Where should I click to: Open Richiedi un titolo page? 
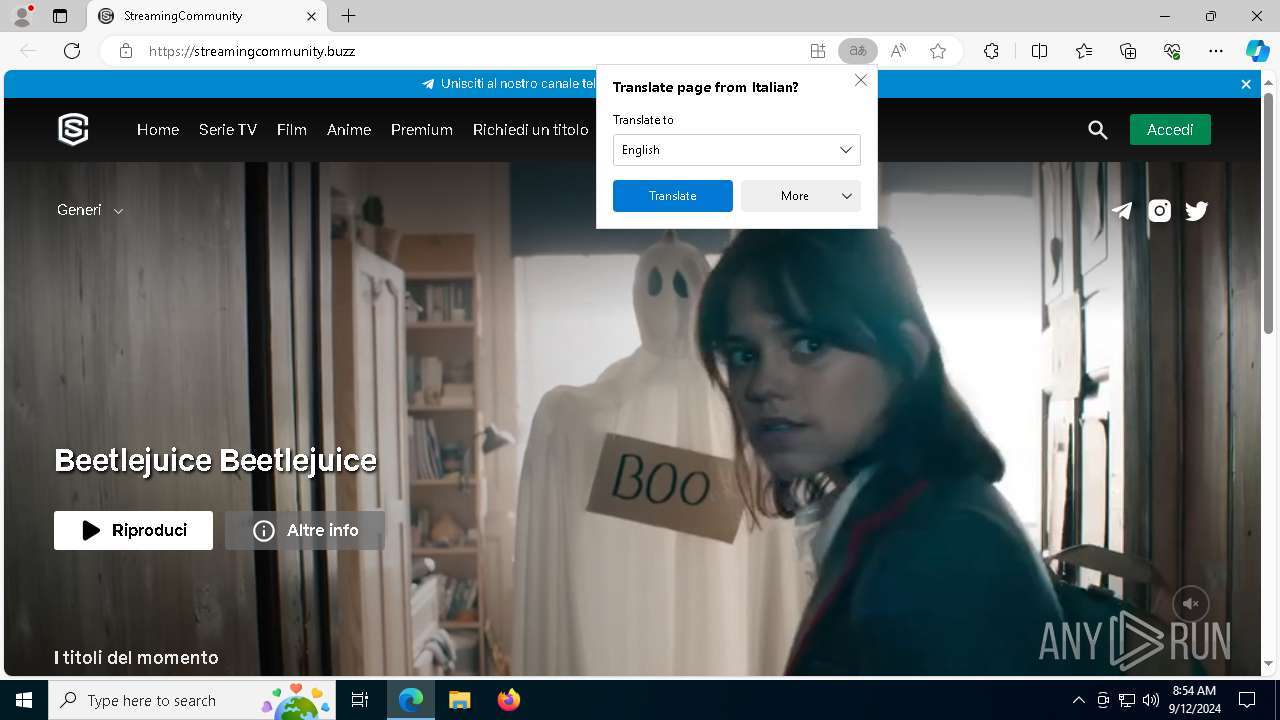pyautogui.click(x=531, y=130)
